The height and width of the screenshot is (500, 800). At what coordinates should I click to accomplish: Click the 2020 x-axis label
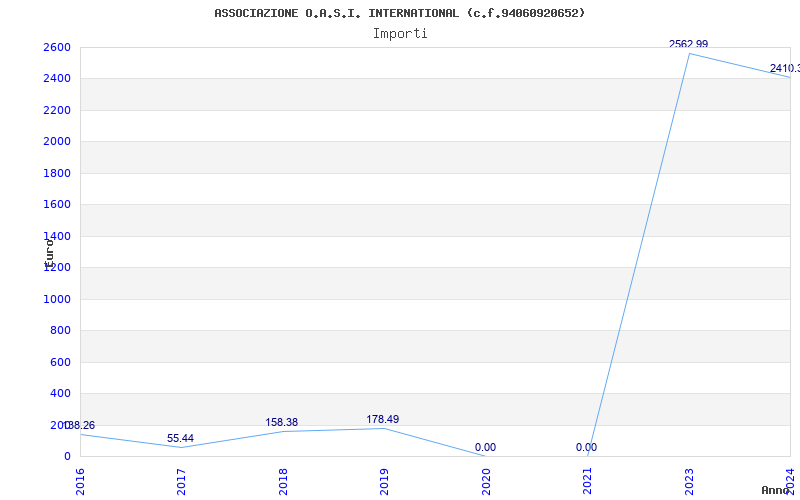486,482
